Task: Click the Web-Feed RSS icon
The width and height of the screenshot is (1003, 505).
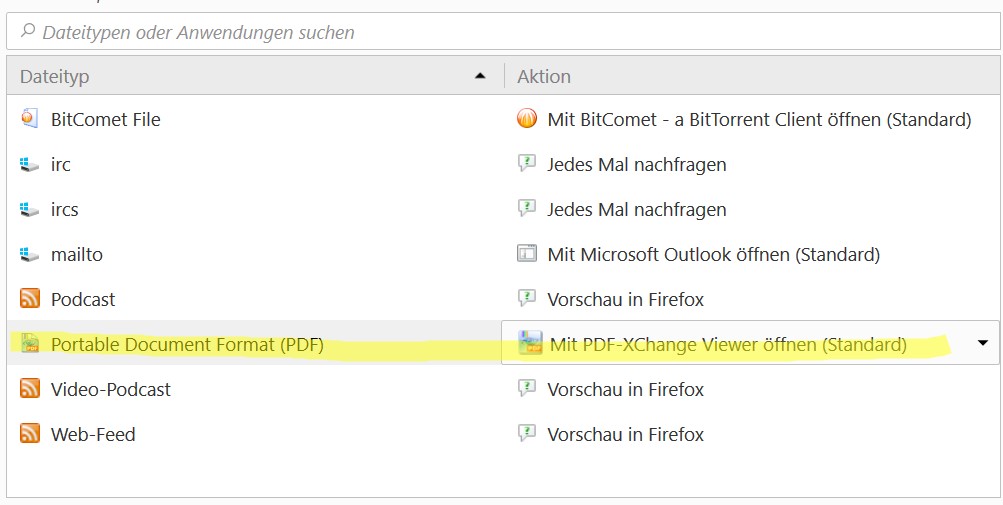Action: (30, 434)
